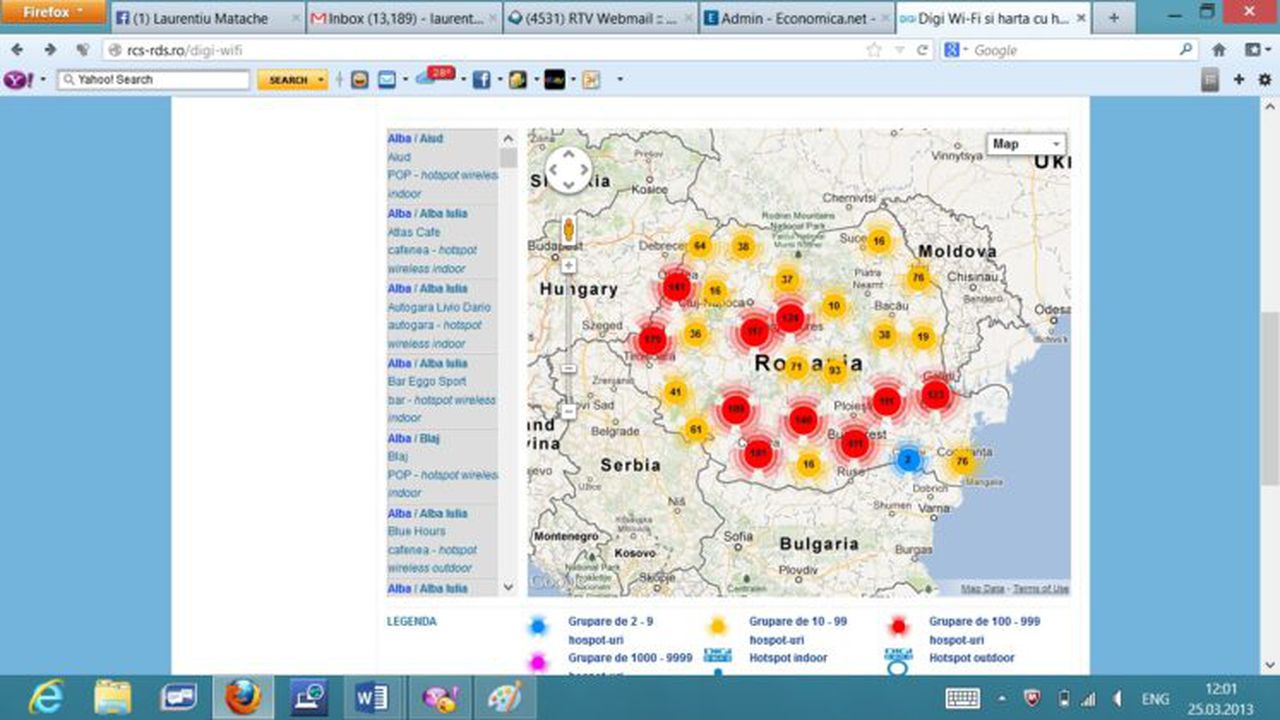Click the yellow SEARCH button
This screenshot has width=1280, height=720.
pyautogui.click(x=292, y=80)
